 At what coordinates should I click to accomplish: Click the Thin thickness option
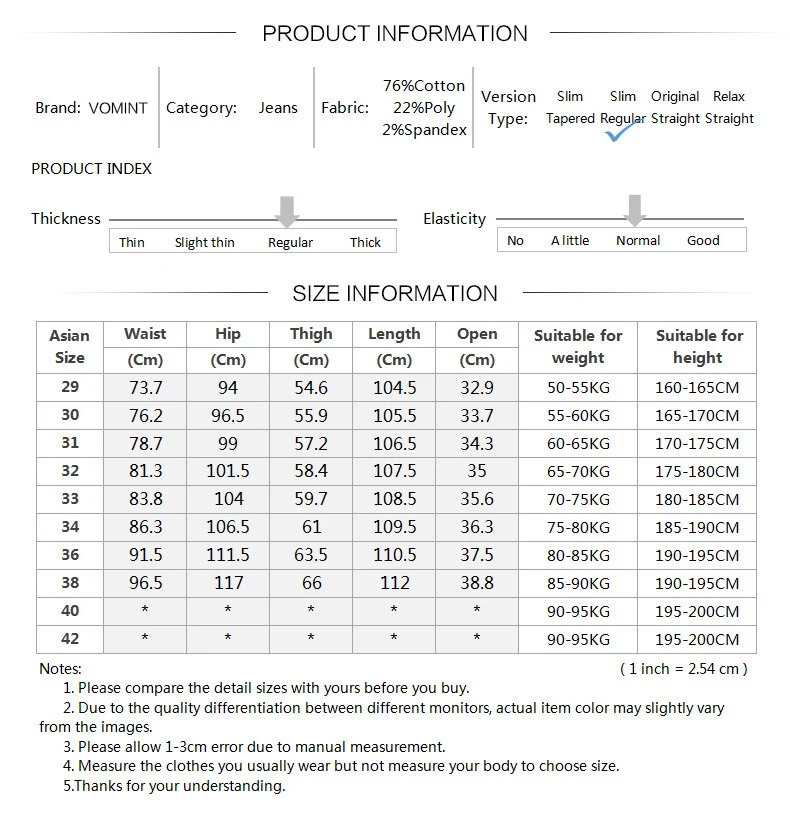pyautogui.click(x=131, y=242)
